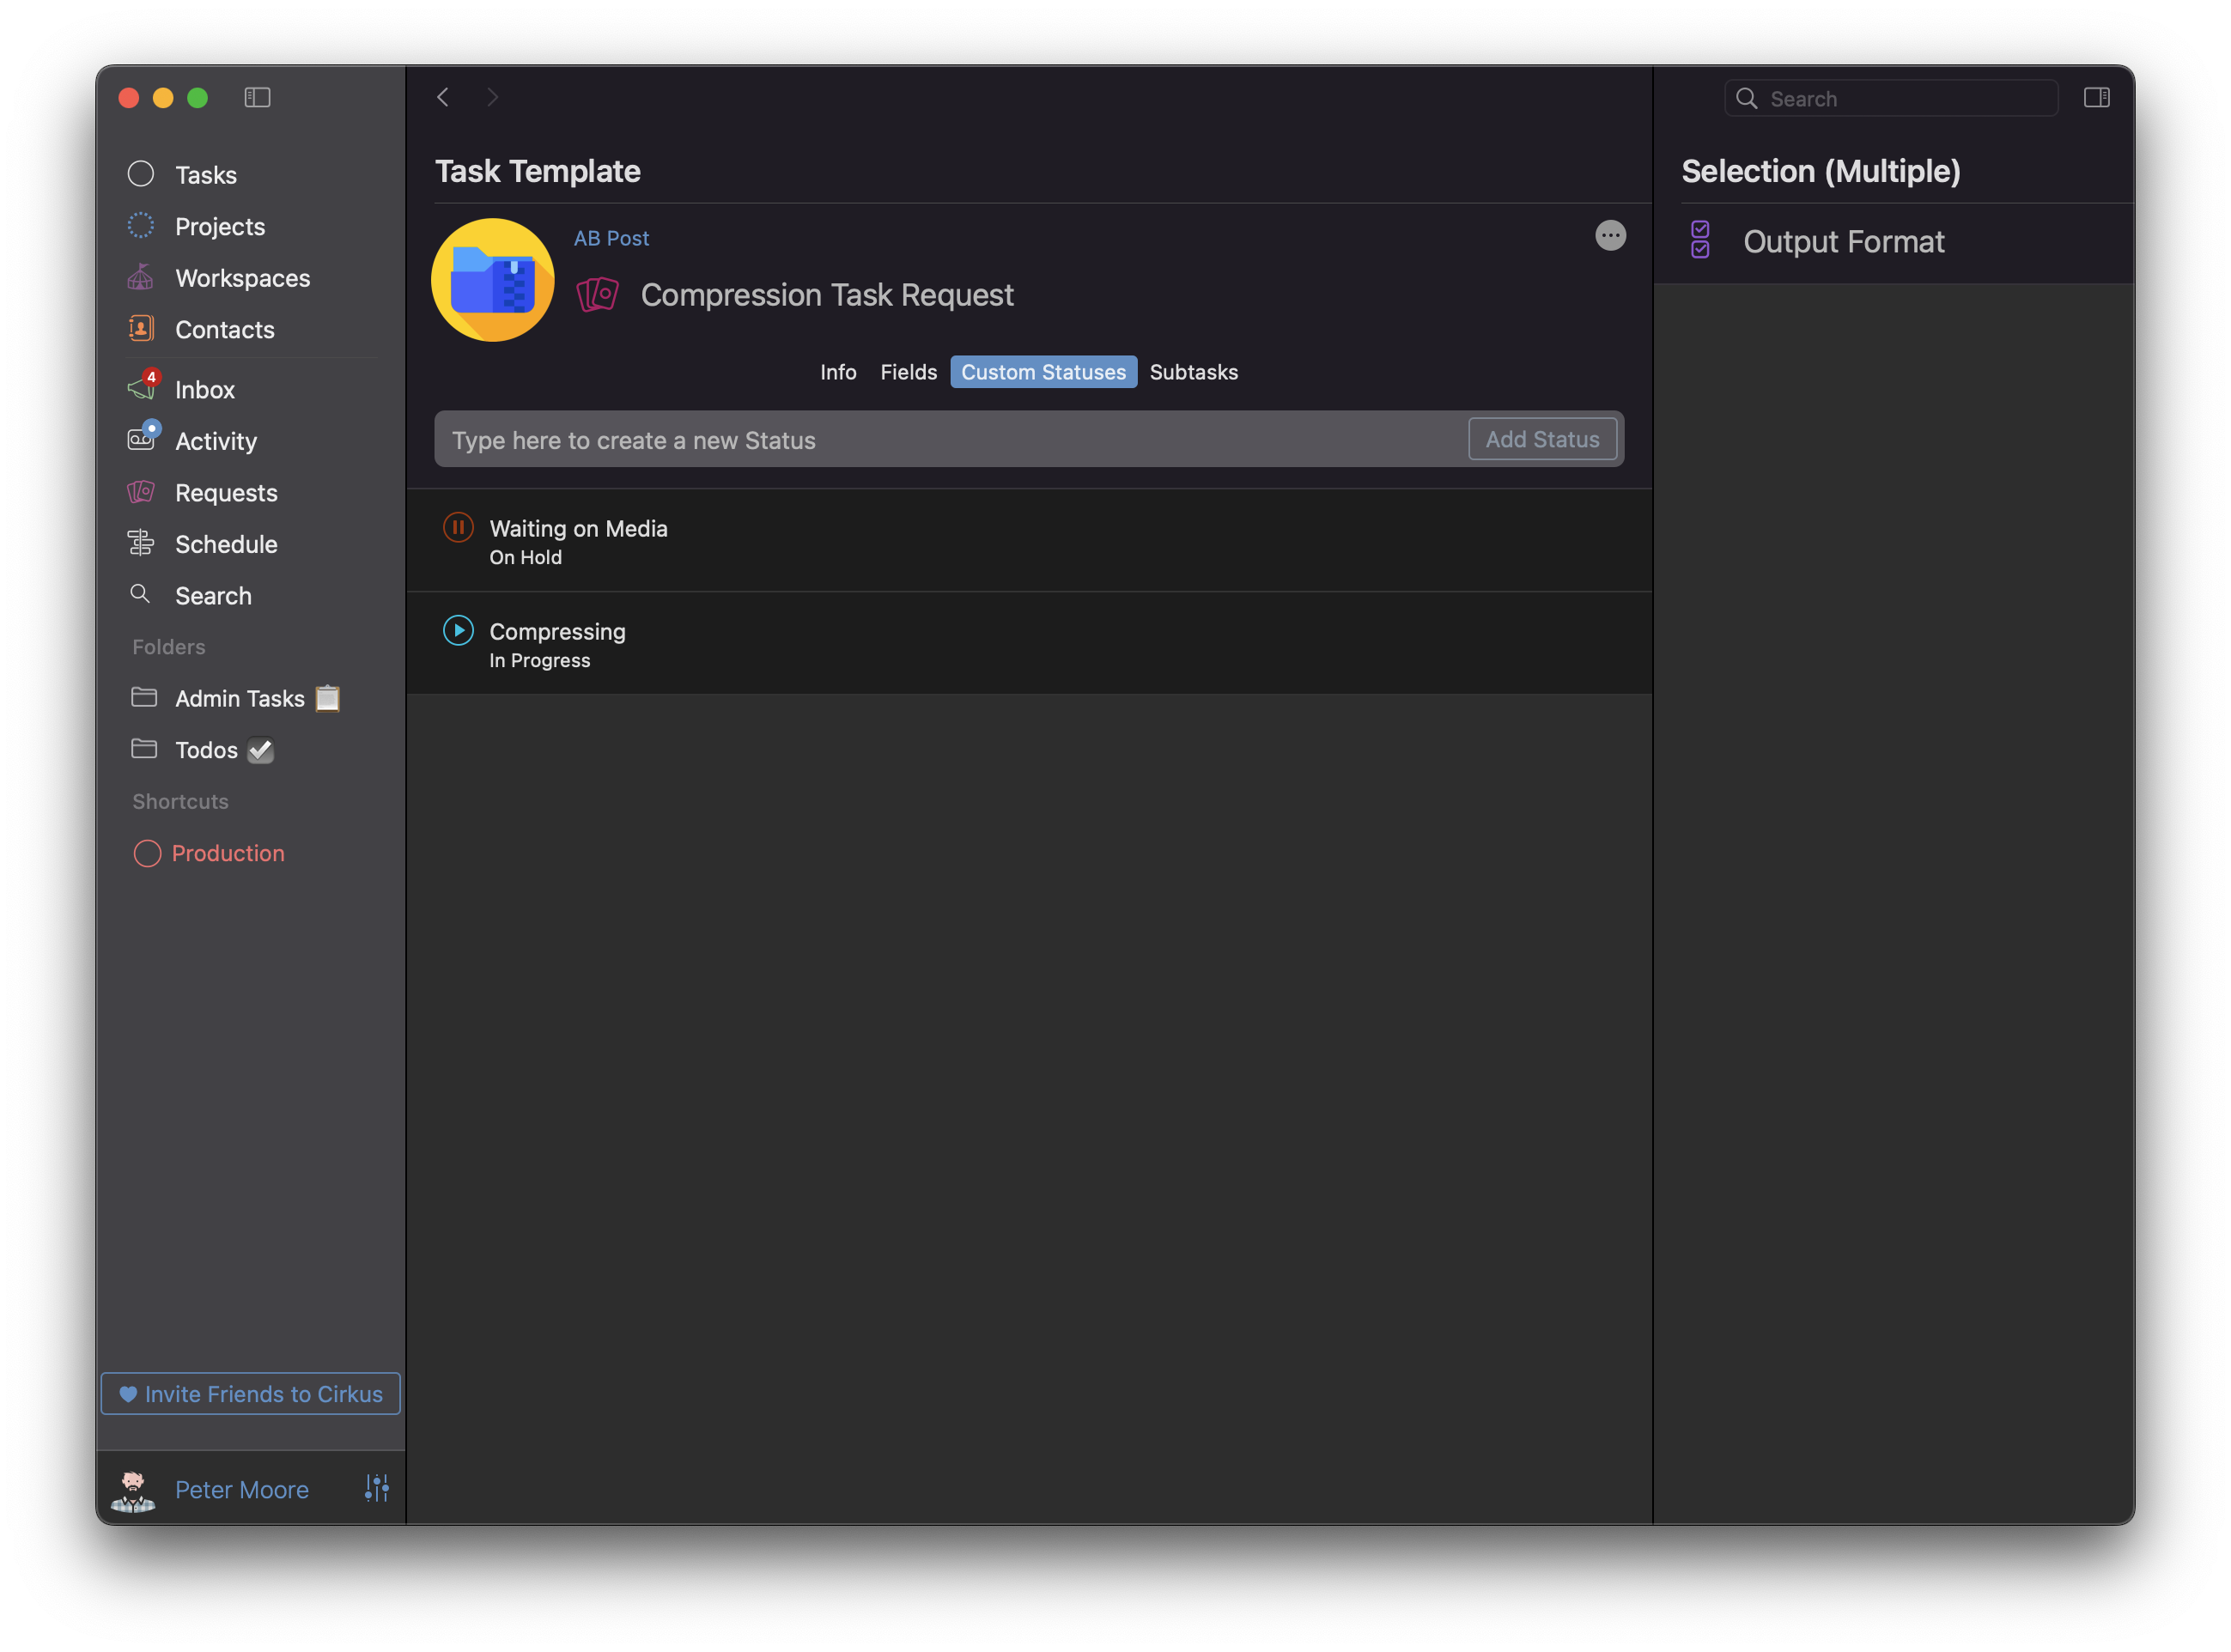The width and height of the screenshot is (2231, 1652).
Task: Click Invite Friends to Cirkus button
Action: 250,1393
